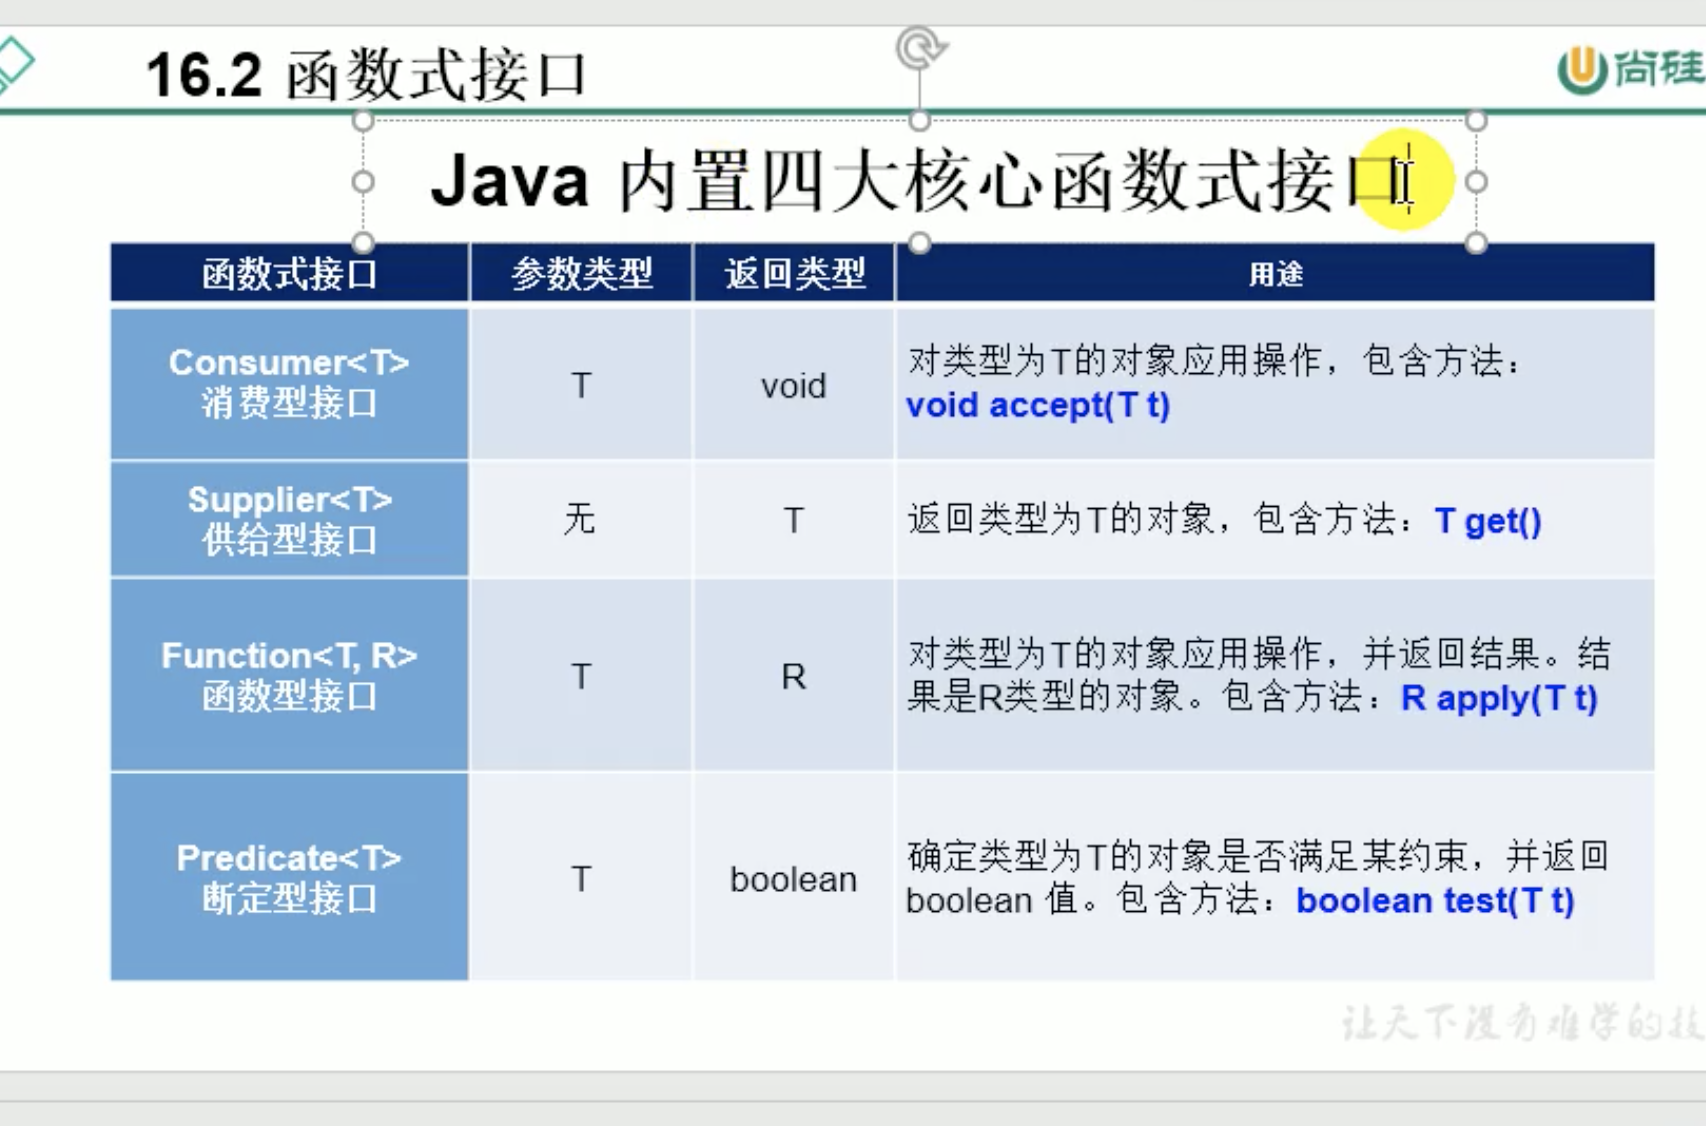
Task: Click the heading '16.2 函数式接口'
Action: tap(366, 75)
